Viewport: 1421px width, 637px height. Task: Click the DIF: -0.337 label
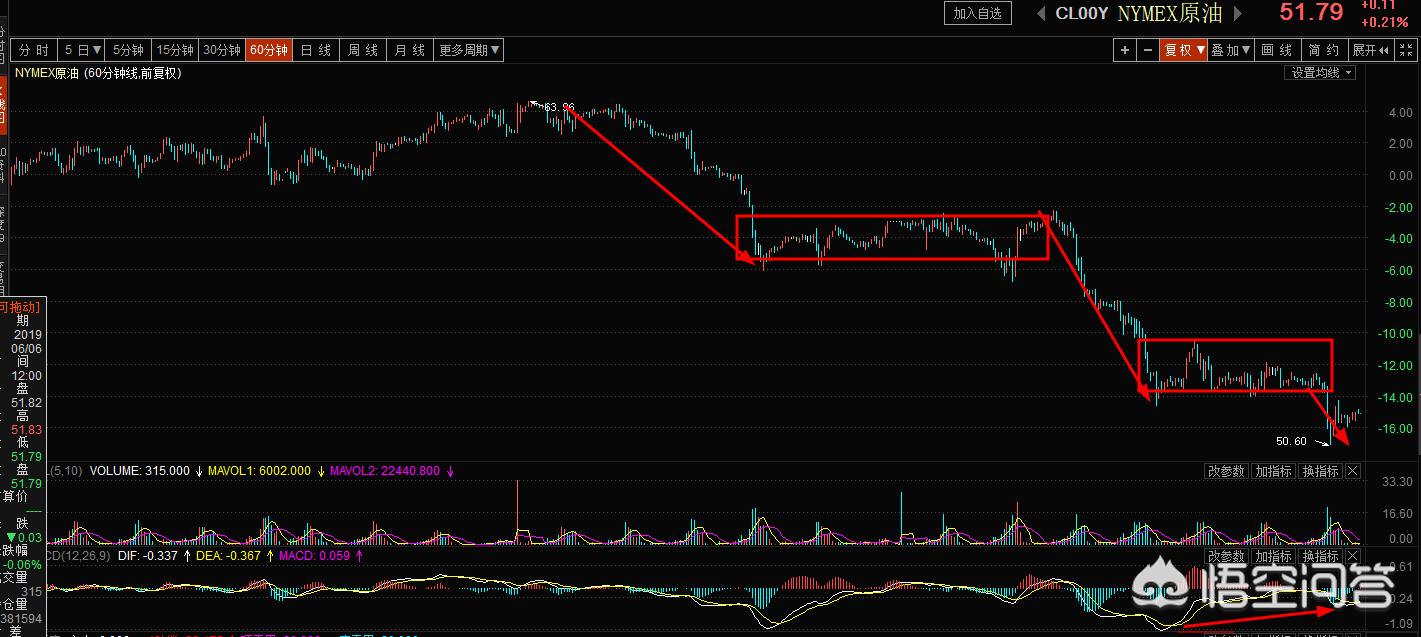150,556
